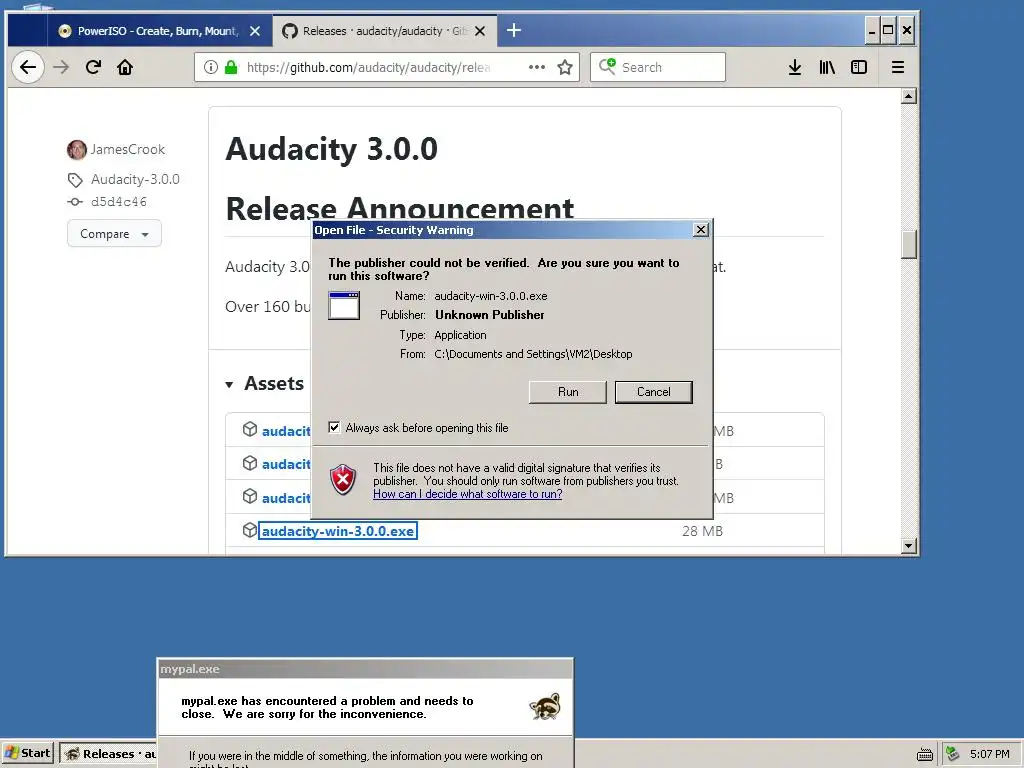Select the Releases taskbar button
Image resolution: width=1024 pixels, height=768 pixels.
tap(109, 754)
